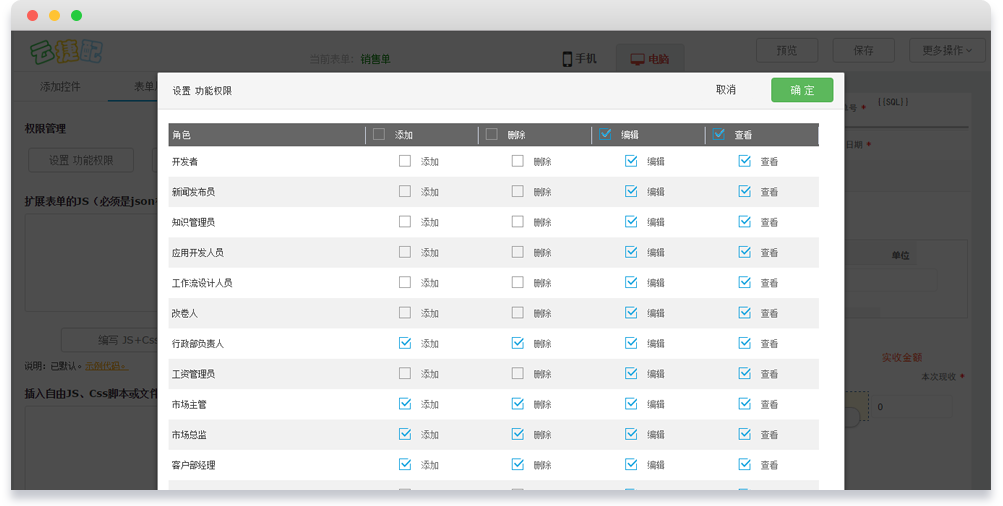Screen dimensions: 1003x506
Task: Click the green macOS maximize dot
Action: (77, 16)
